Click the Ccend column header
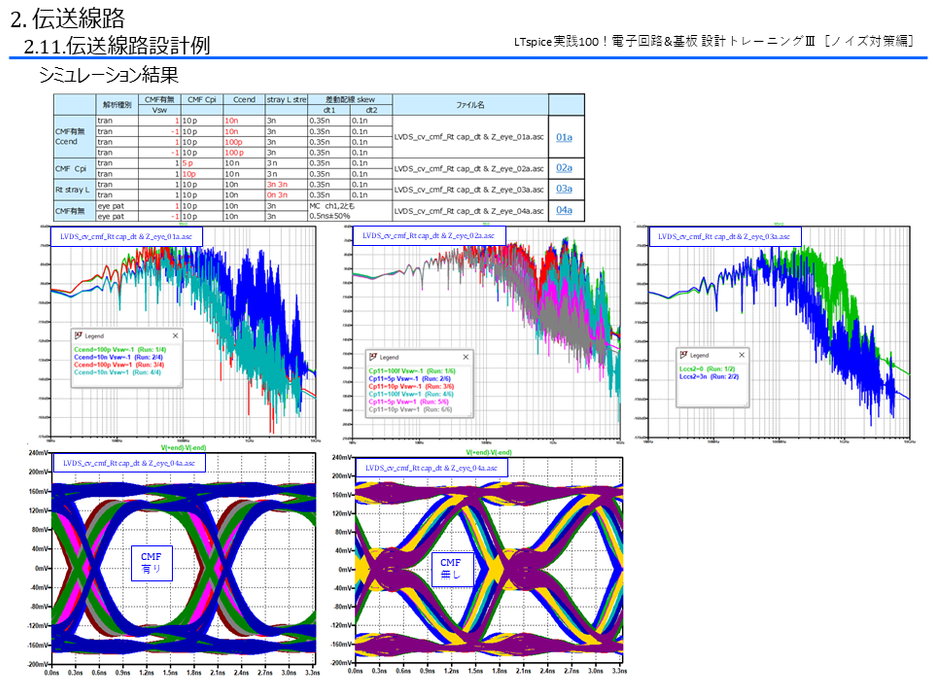Screen dimensions: 933x700 [244, 99]
